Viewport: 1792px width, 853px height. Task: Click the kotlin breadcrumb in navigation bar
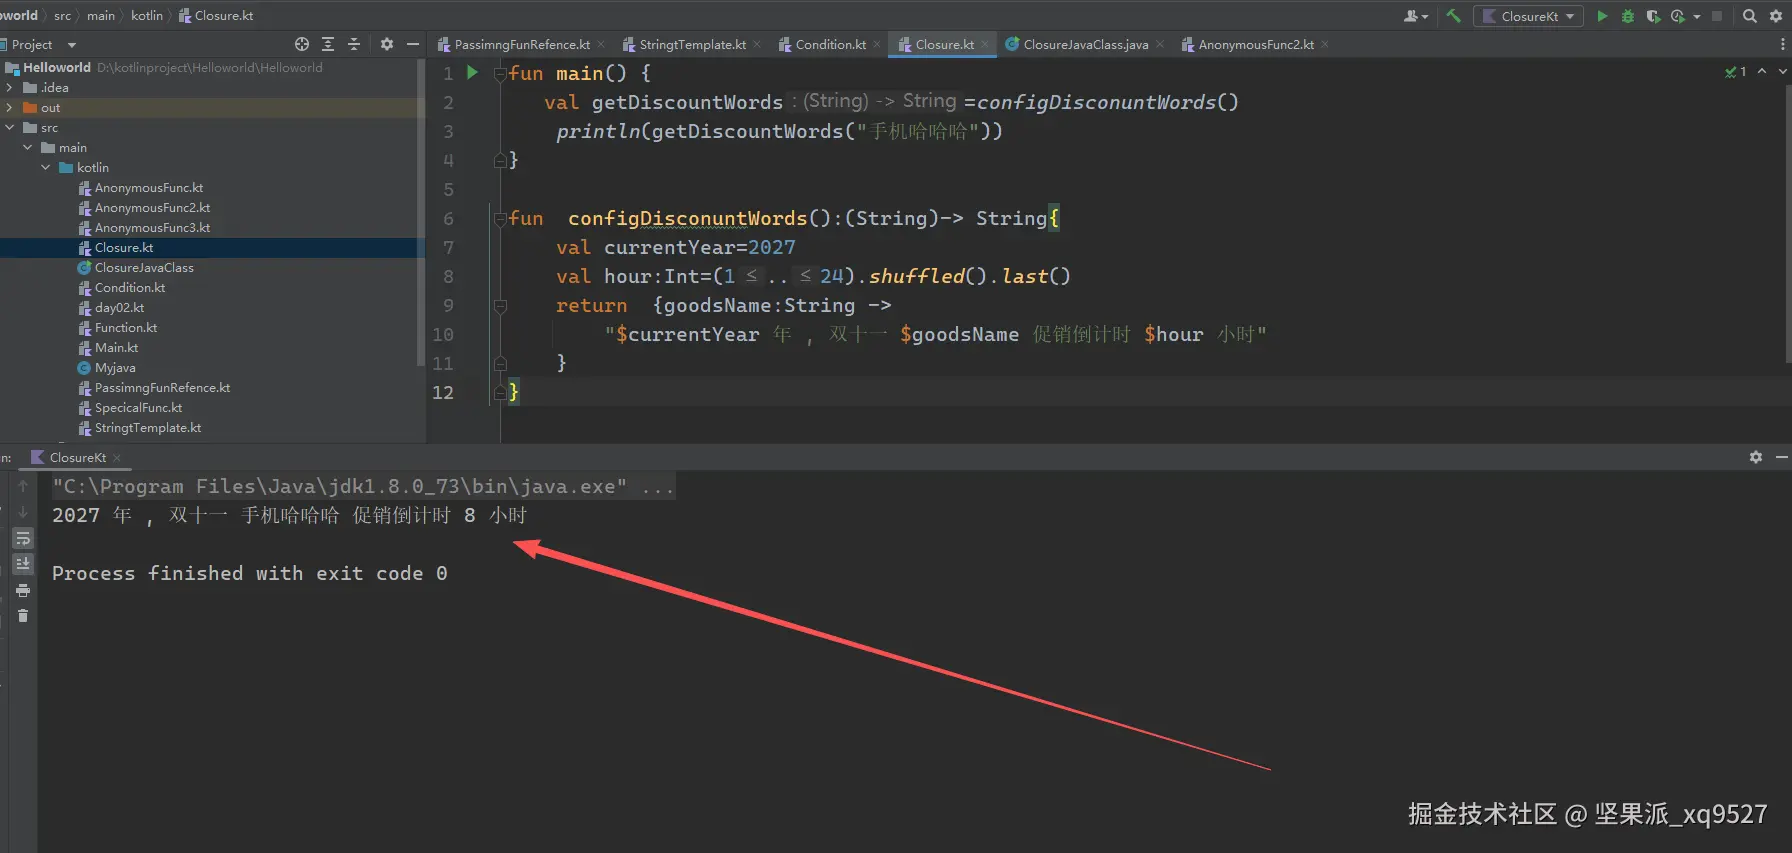point(147,15)
